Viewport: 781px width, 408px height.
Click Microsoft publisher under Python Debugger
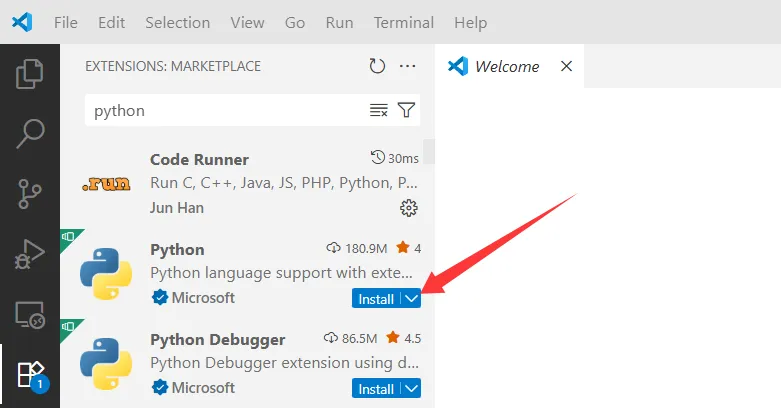tap(203, 387)
